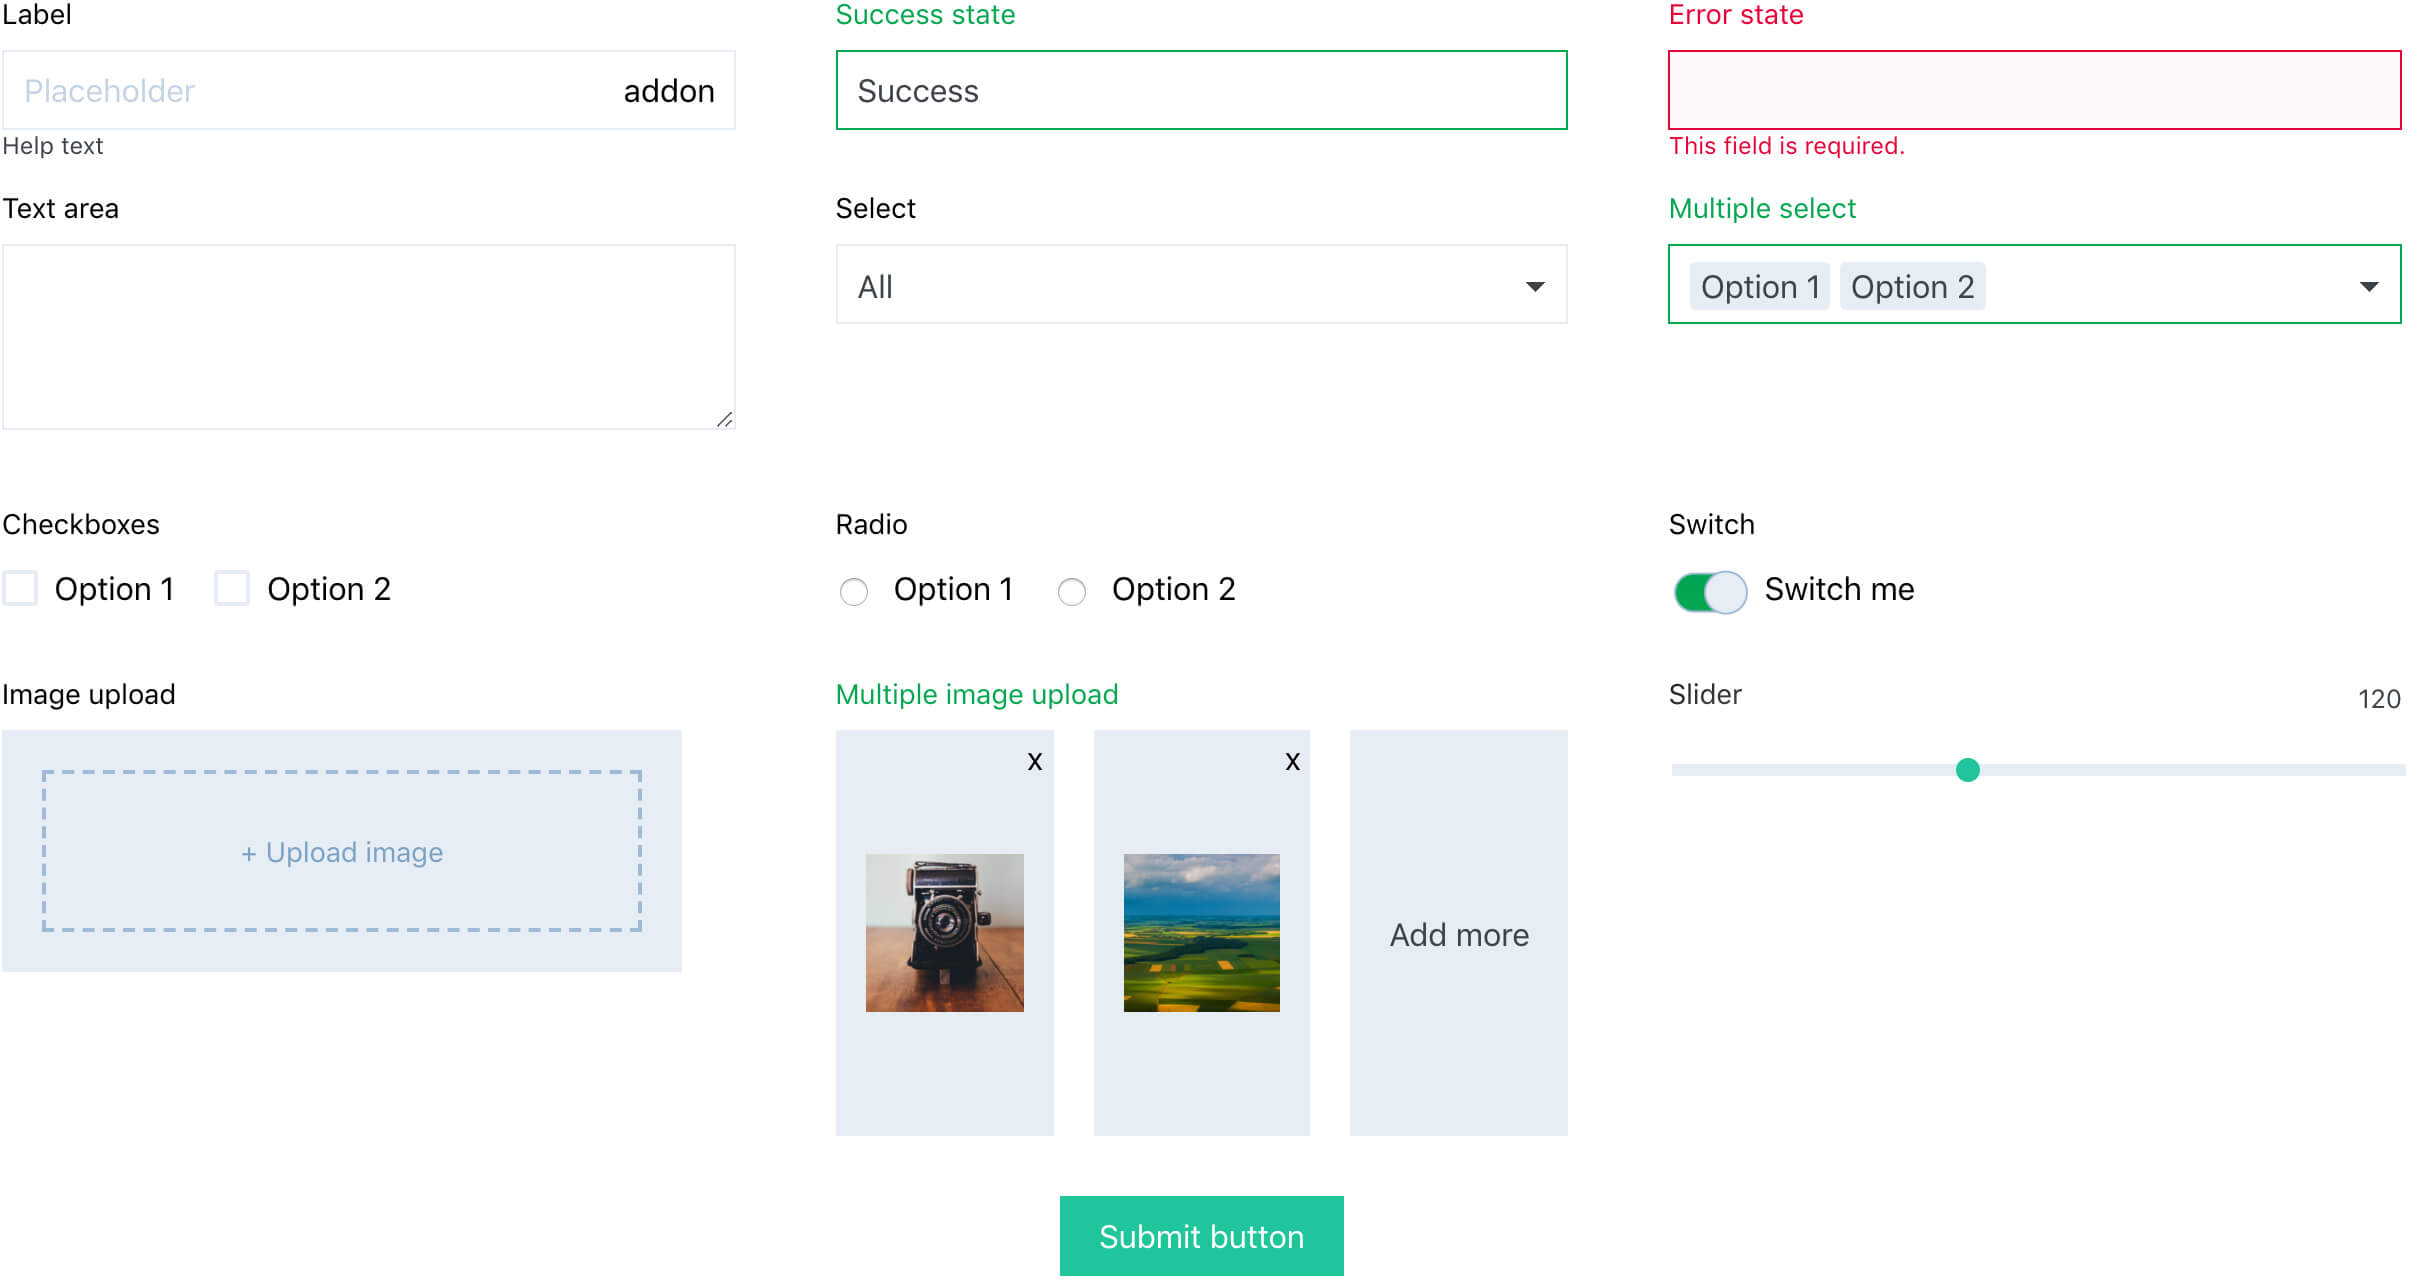The image size is (2412, 1284).
Task: Toggle the Switch me switch
Action: pos(1710,591)
